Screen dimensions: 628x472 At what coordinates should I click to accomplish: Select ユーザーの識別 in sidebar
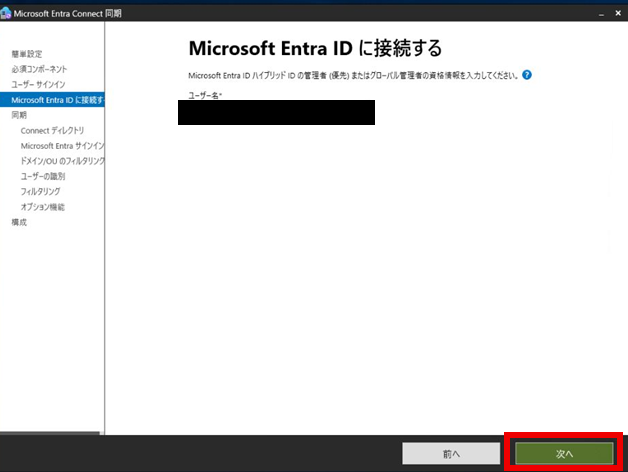tap(42, 176)
